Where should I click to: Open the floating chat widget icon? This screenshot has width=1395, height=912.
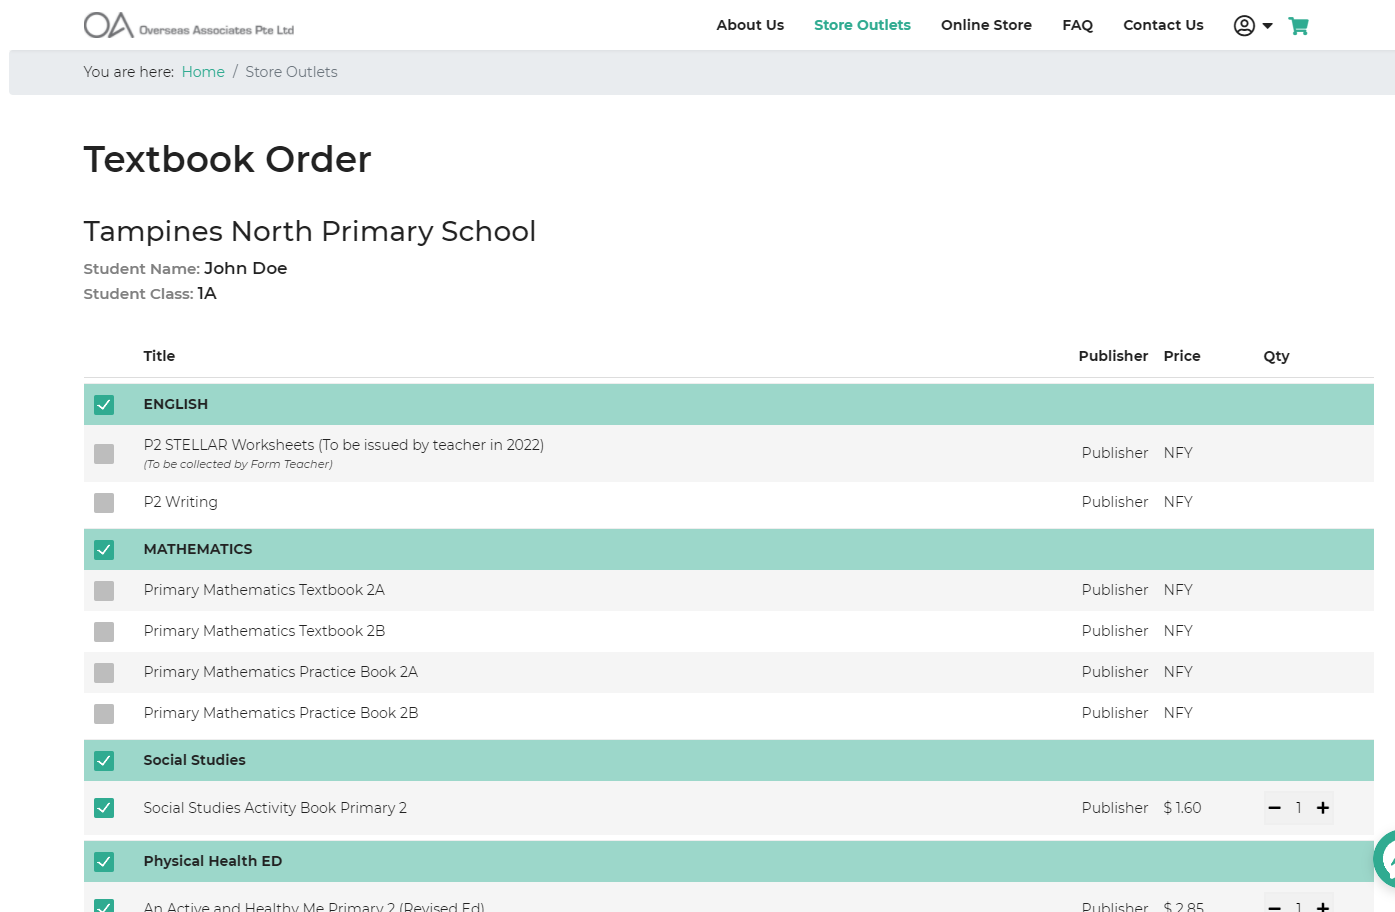[1386, 858]
